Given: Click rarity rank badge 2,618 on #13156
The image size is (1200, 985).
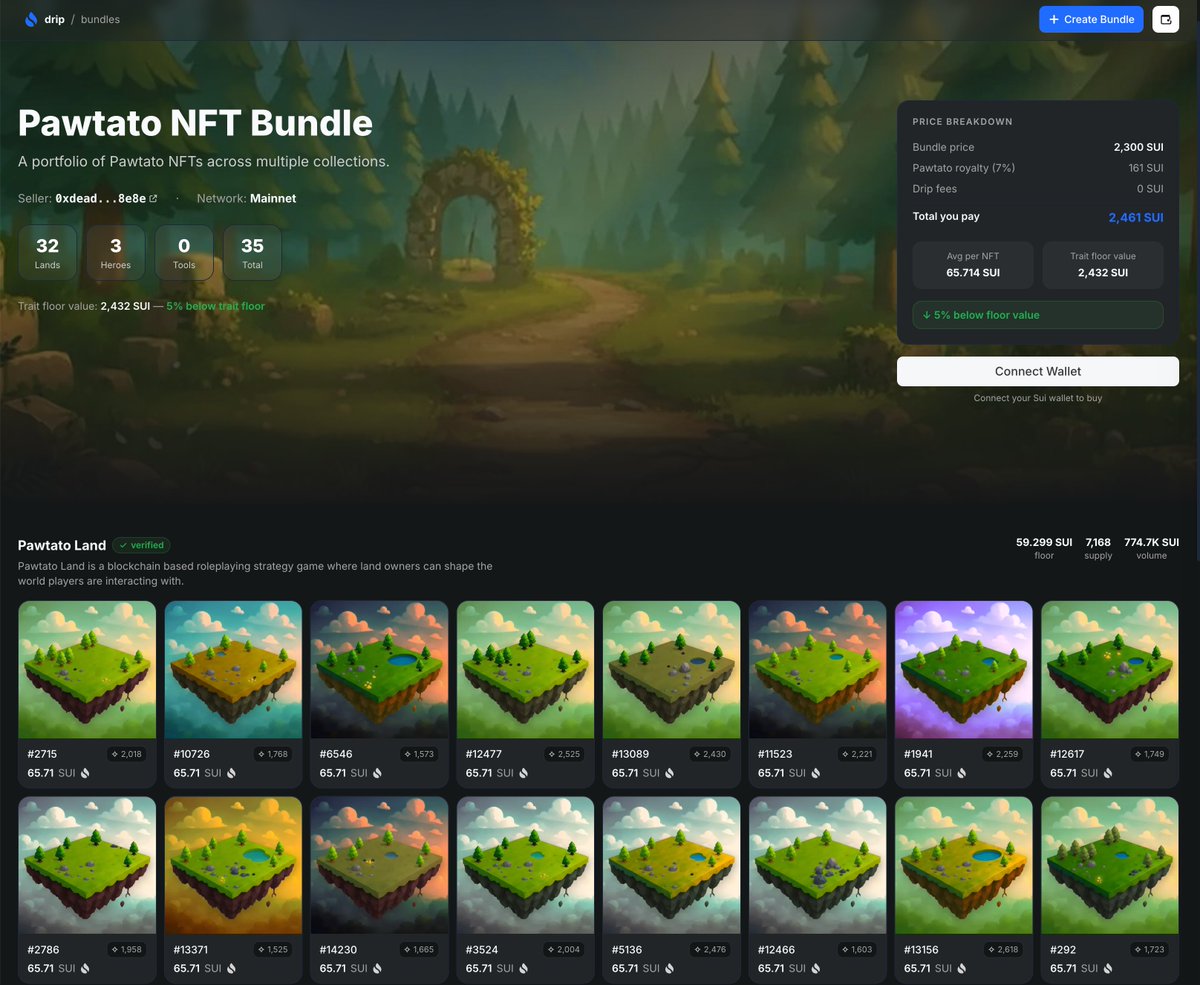Looking at the screenshot, I should 1004,949.
